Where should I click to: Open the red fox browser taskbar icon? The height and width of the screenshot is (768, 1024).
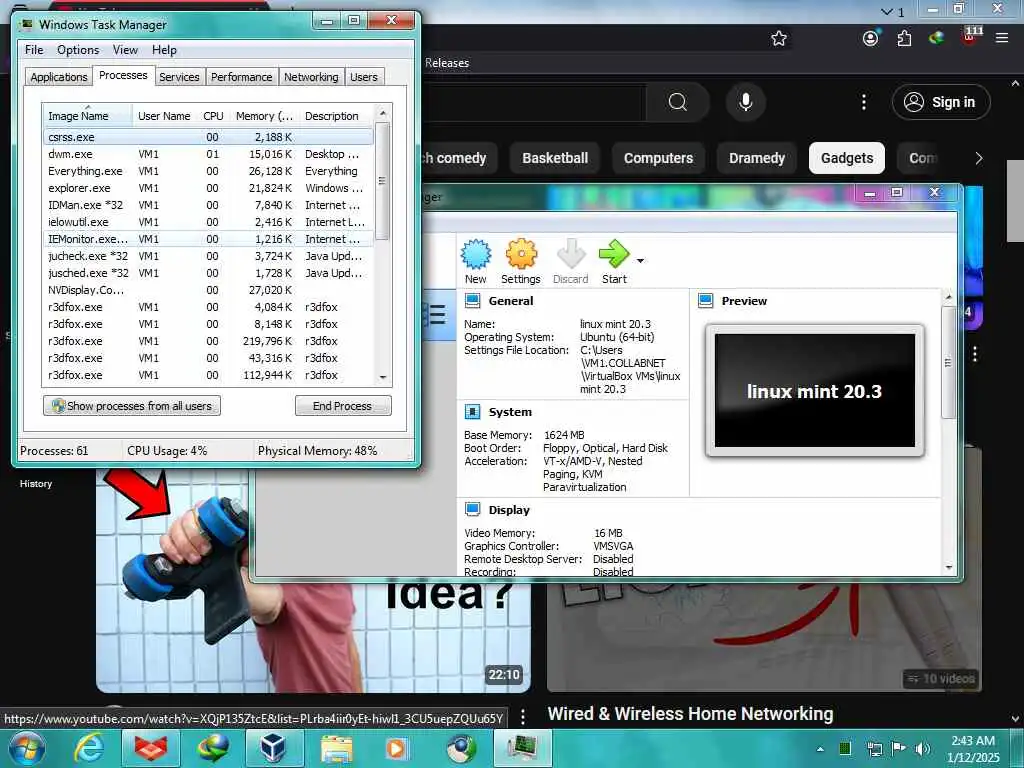coord(151,748)
